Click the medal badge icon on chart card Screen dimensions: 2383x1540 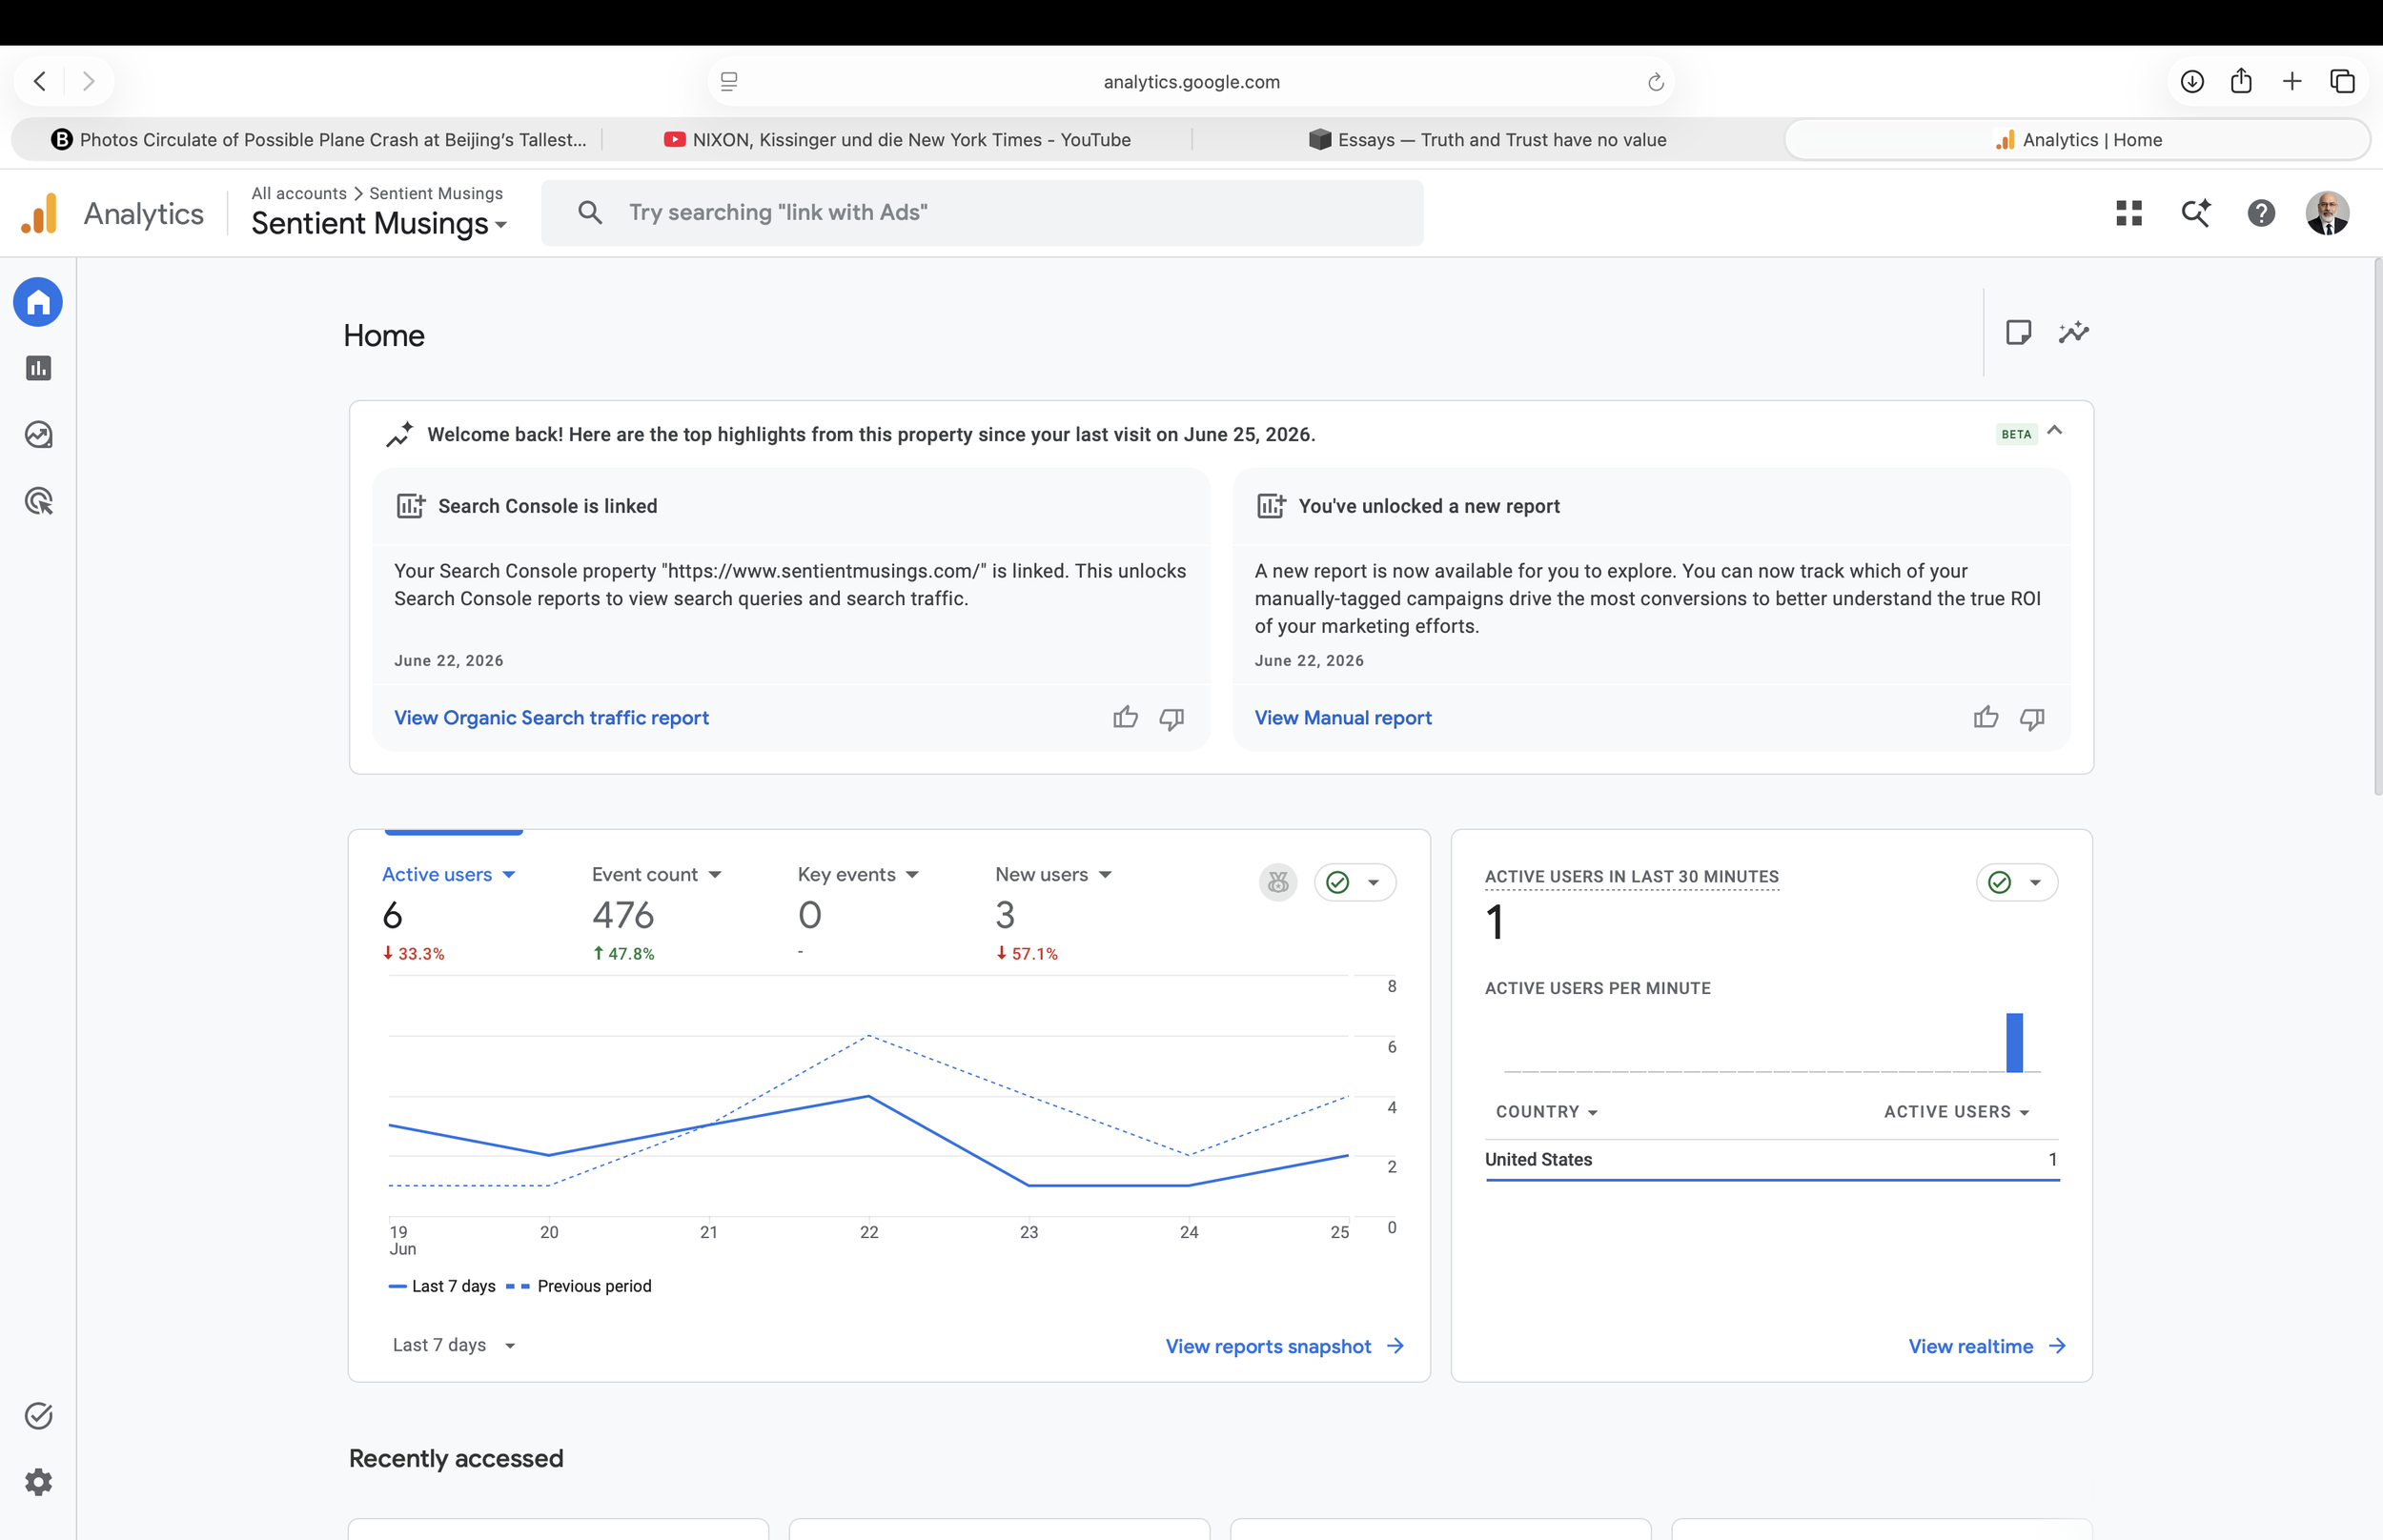[x=1278, y=882]
